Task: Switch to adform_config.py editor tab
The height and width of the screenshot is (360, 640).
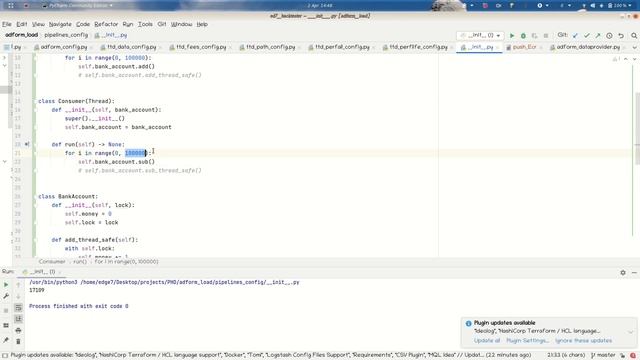Action: [x=64, y=47]
